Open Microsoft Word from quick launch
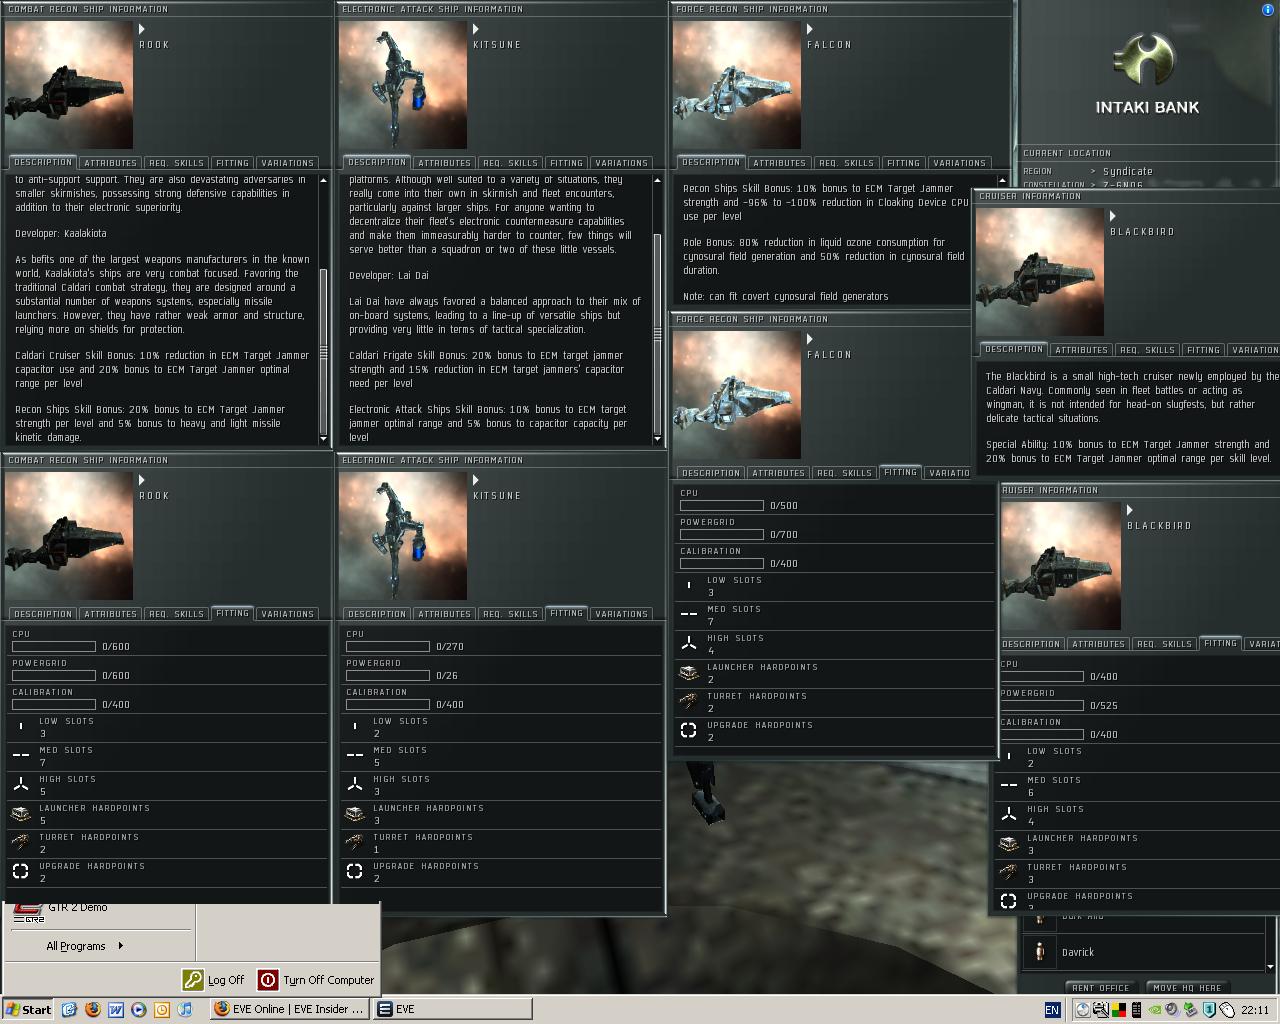The image size is (1280, 1024). 116,1010
